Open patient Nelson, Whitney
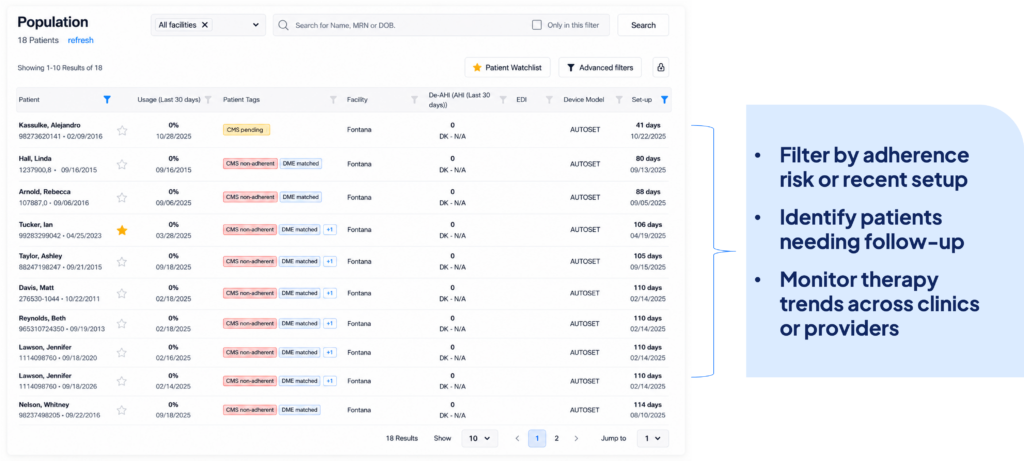Viewport: 1024px width, 461px height. (x=44, y=404)
